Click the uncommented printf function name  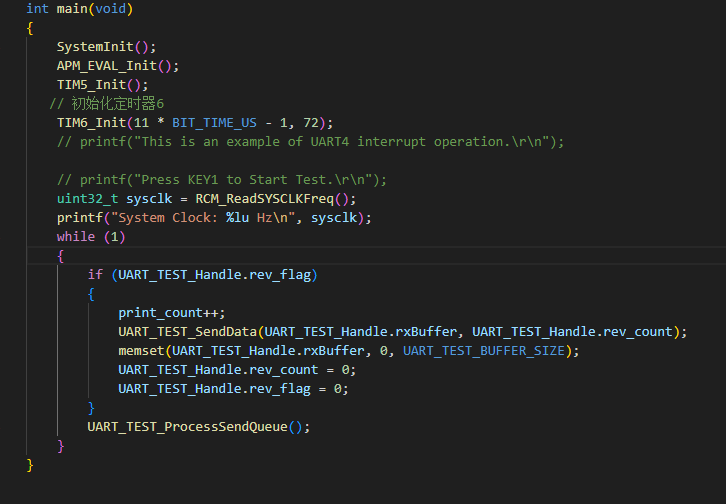[x=80, y=218]
